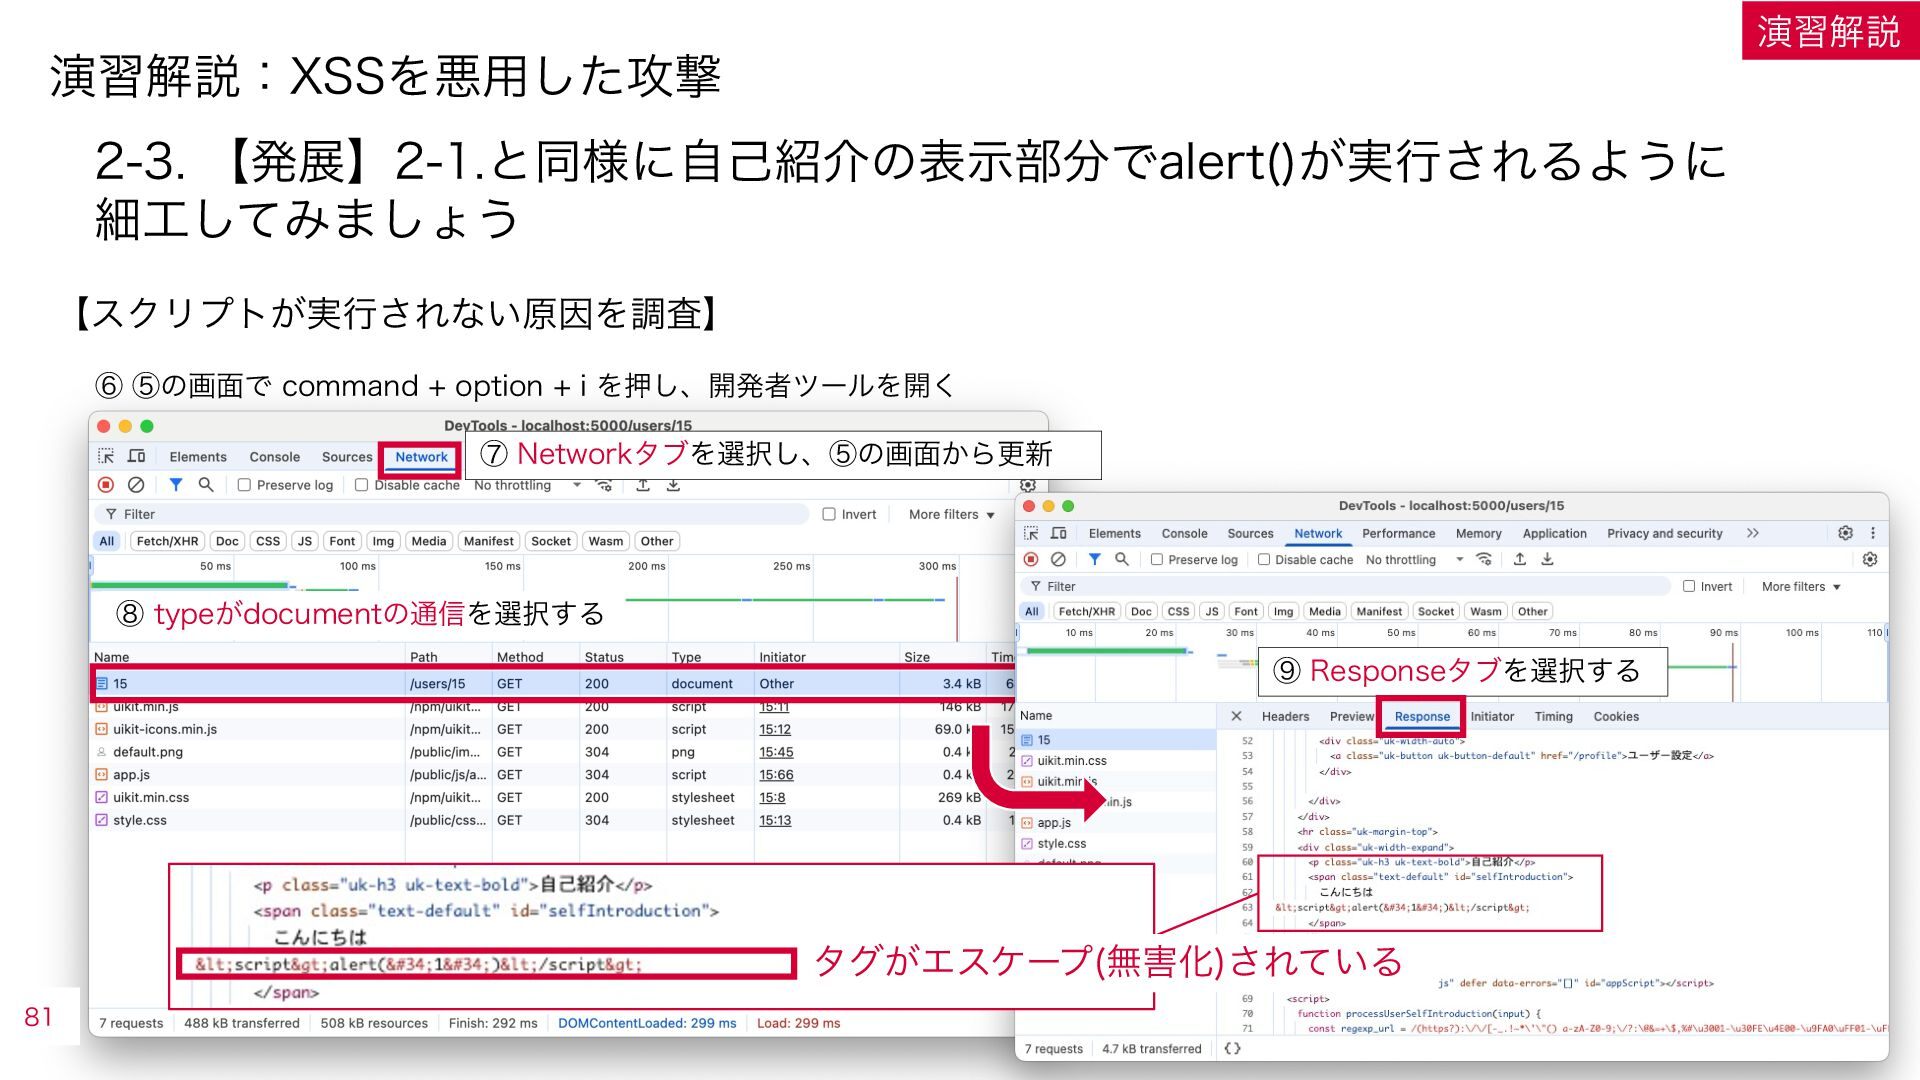This screenshot has height=1080, width=1920.
Task: Toggle device toolbar icon in back DevTools window
Action: [x=137, y=457]
